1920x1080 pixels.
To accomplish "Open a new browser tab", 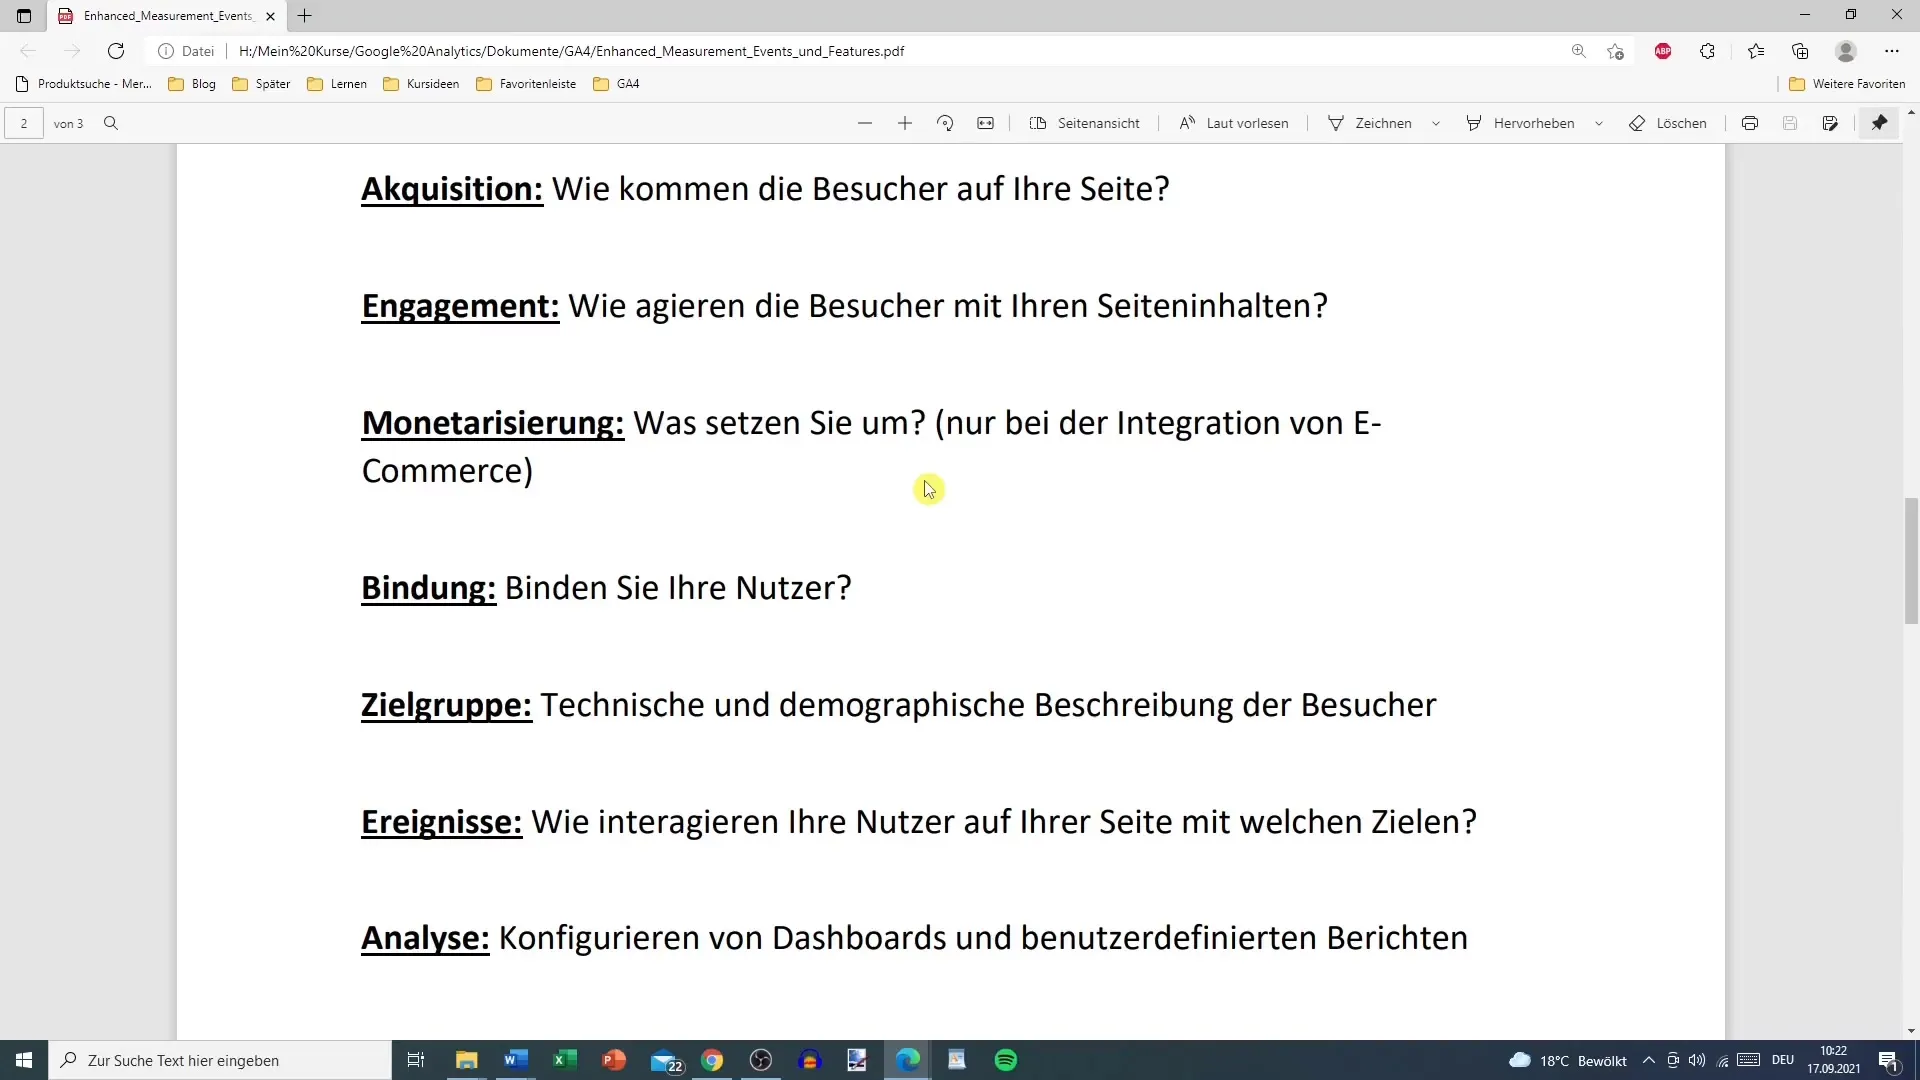I will (x=305, y=16).
